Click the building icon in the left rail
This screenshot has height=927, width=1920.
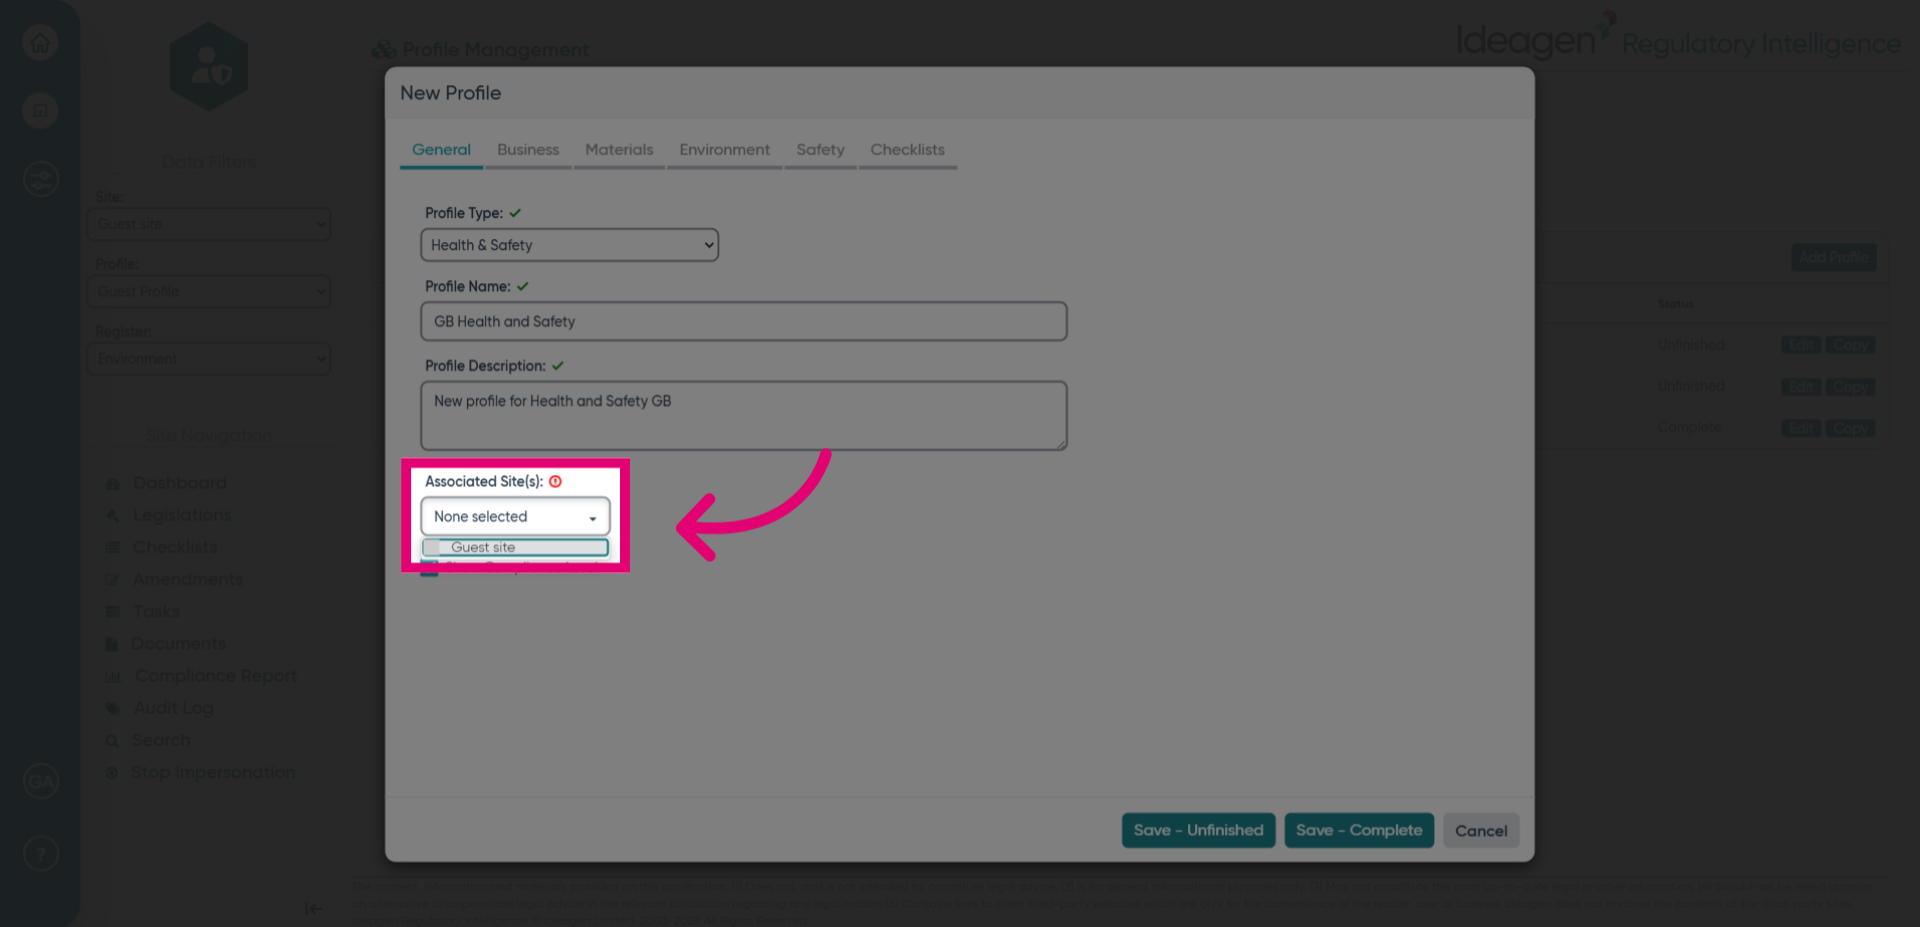point(40,111)
